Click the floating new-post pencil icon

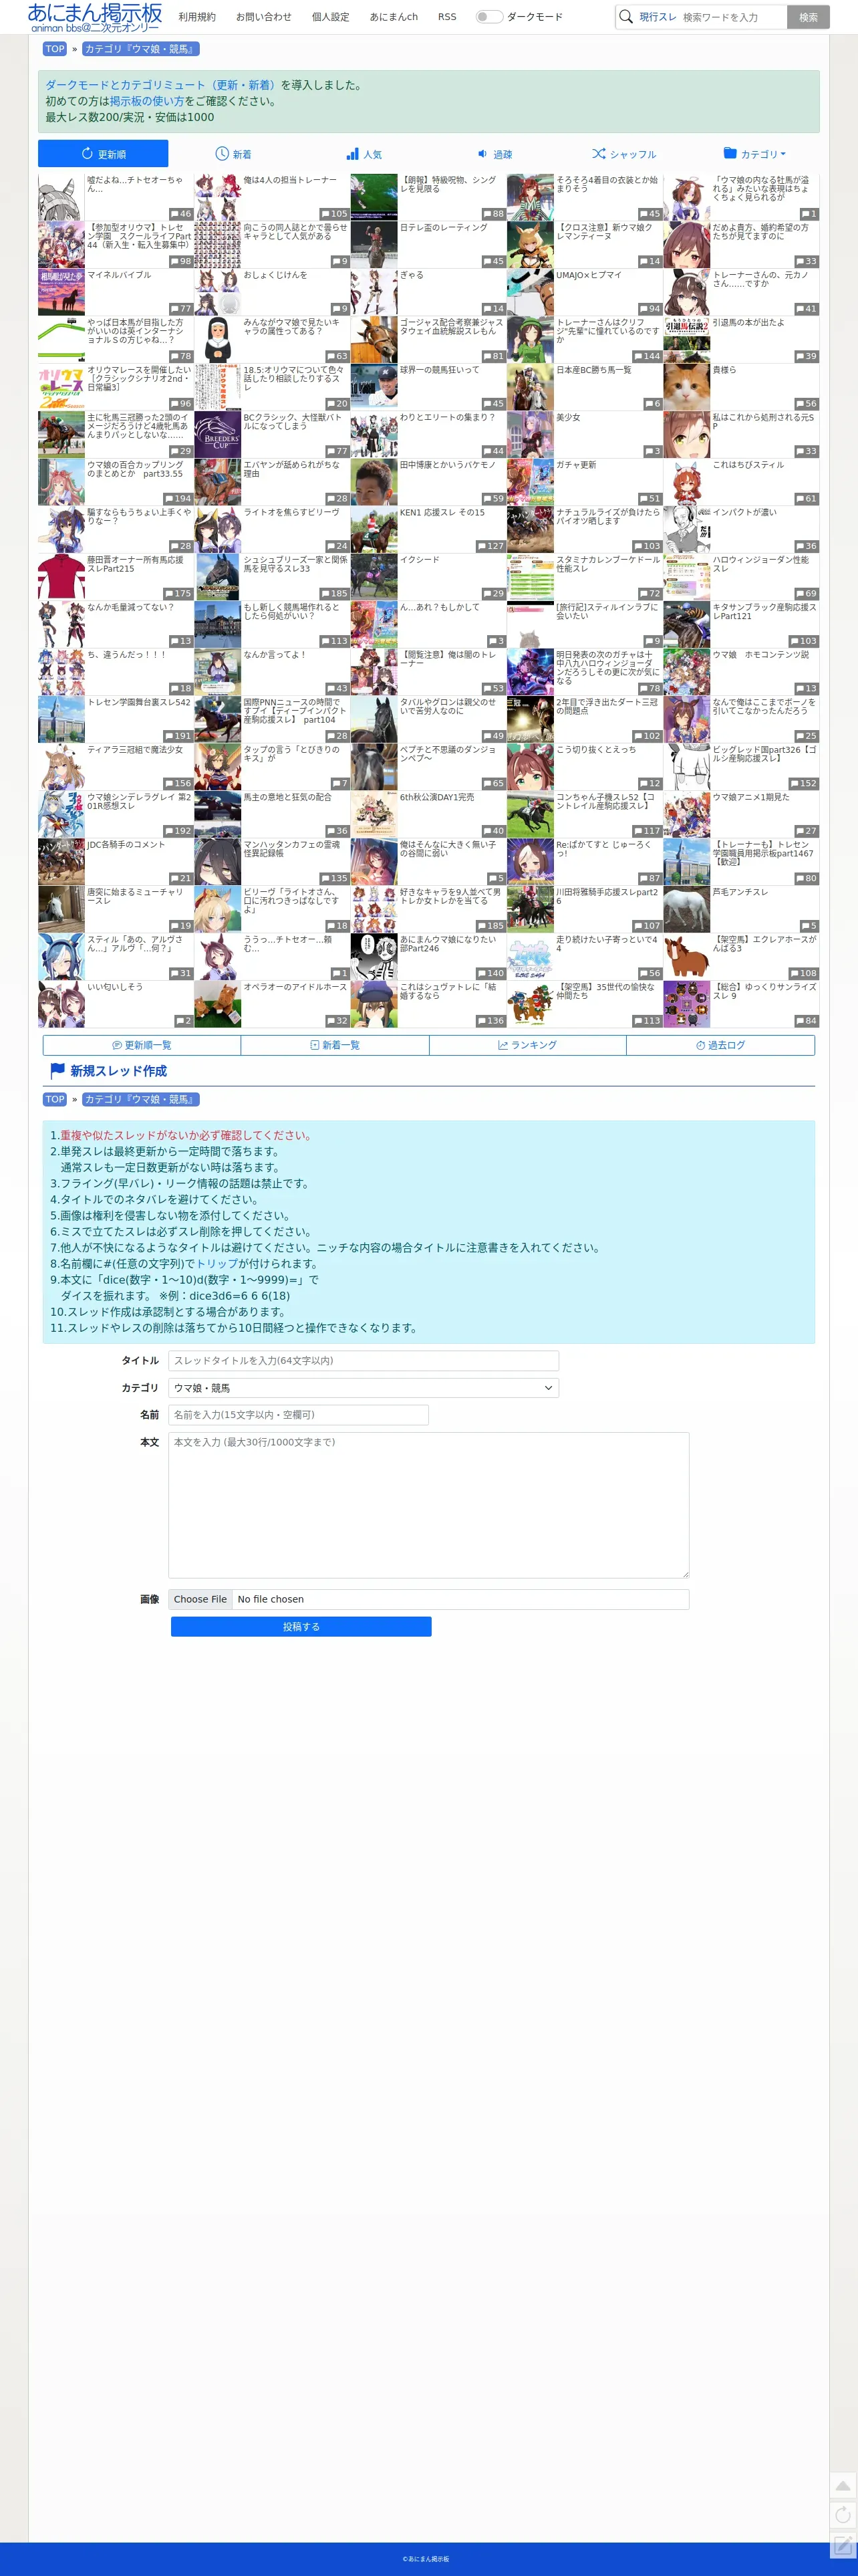point(843,2544)
